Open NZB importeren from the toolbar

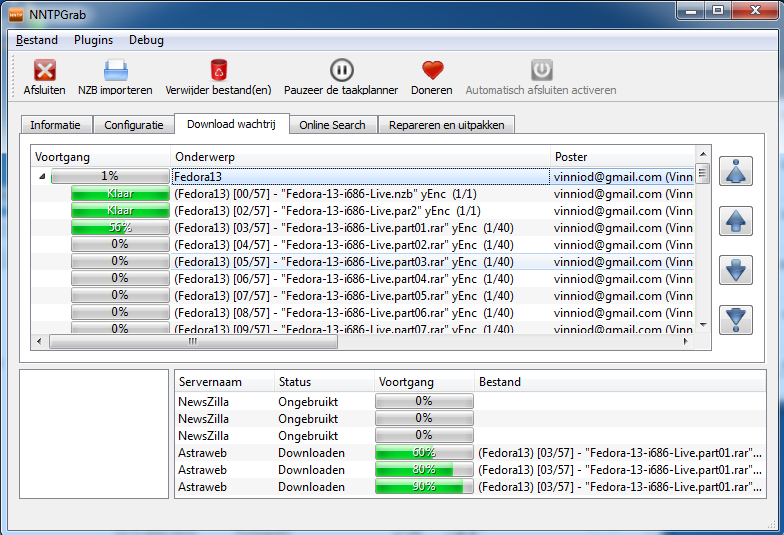click(x=115, y=71)
